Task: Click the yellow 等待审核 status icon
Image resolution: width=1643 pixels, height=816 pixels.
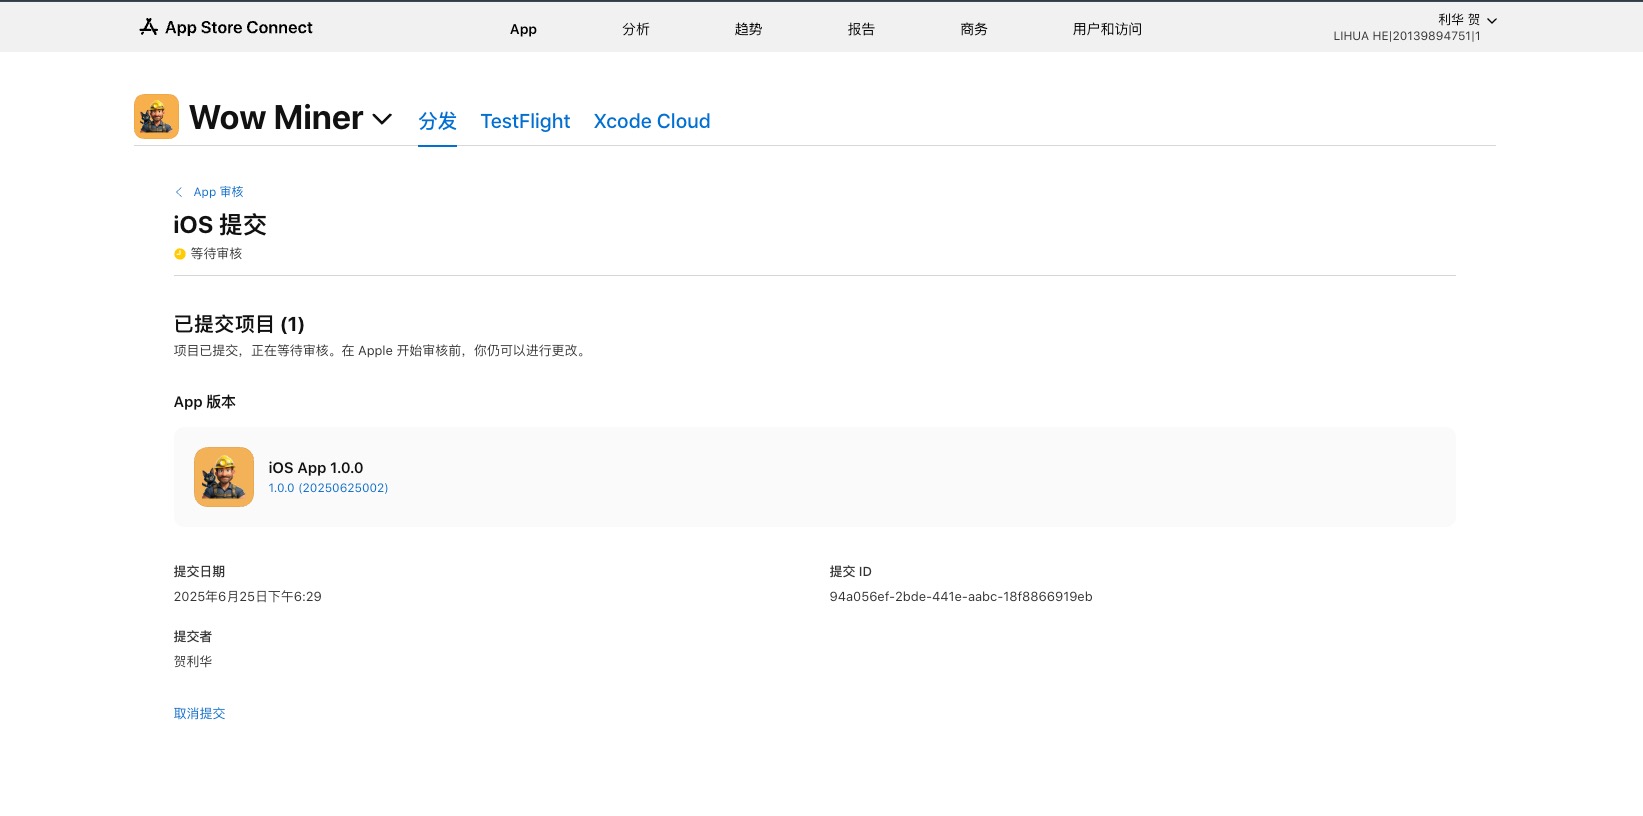Action: pos(180,254)
